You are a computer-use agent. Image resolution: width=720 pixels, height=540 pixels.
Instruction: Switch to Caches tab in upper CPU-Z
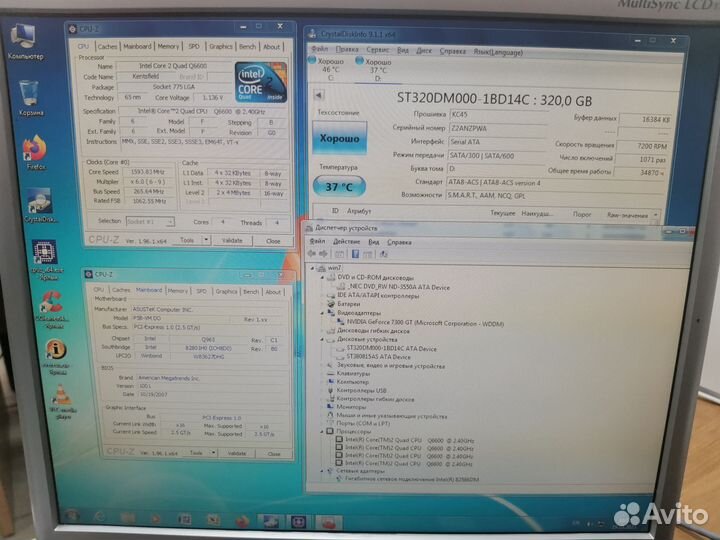pyautogui.click(x=107, y=46)
